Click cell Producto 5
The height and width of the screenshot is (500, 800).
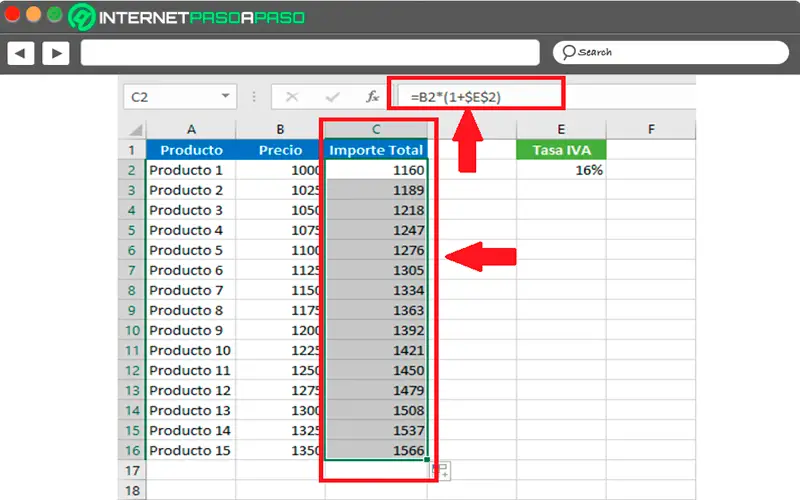(191, 250)
